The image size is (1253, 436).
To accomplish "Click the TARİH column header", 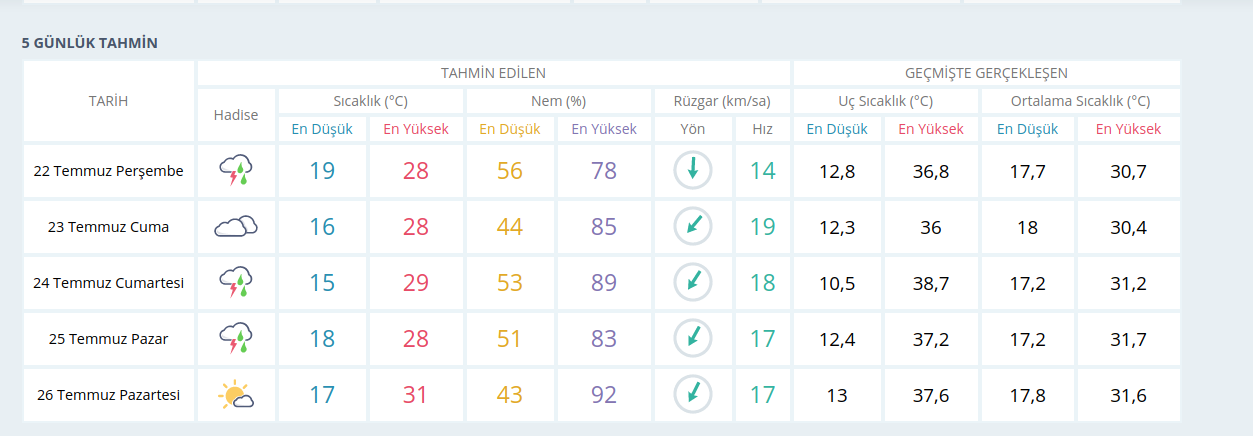I will tap(109, 101).
